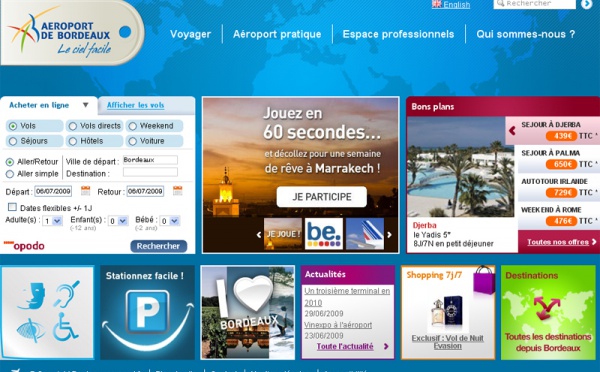Switch to Afficher les vols tab
600x372 pixels.
click(x=135, y=105)
